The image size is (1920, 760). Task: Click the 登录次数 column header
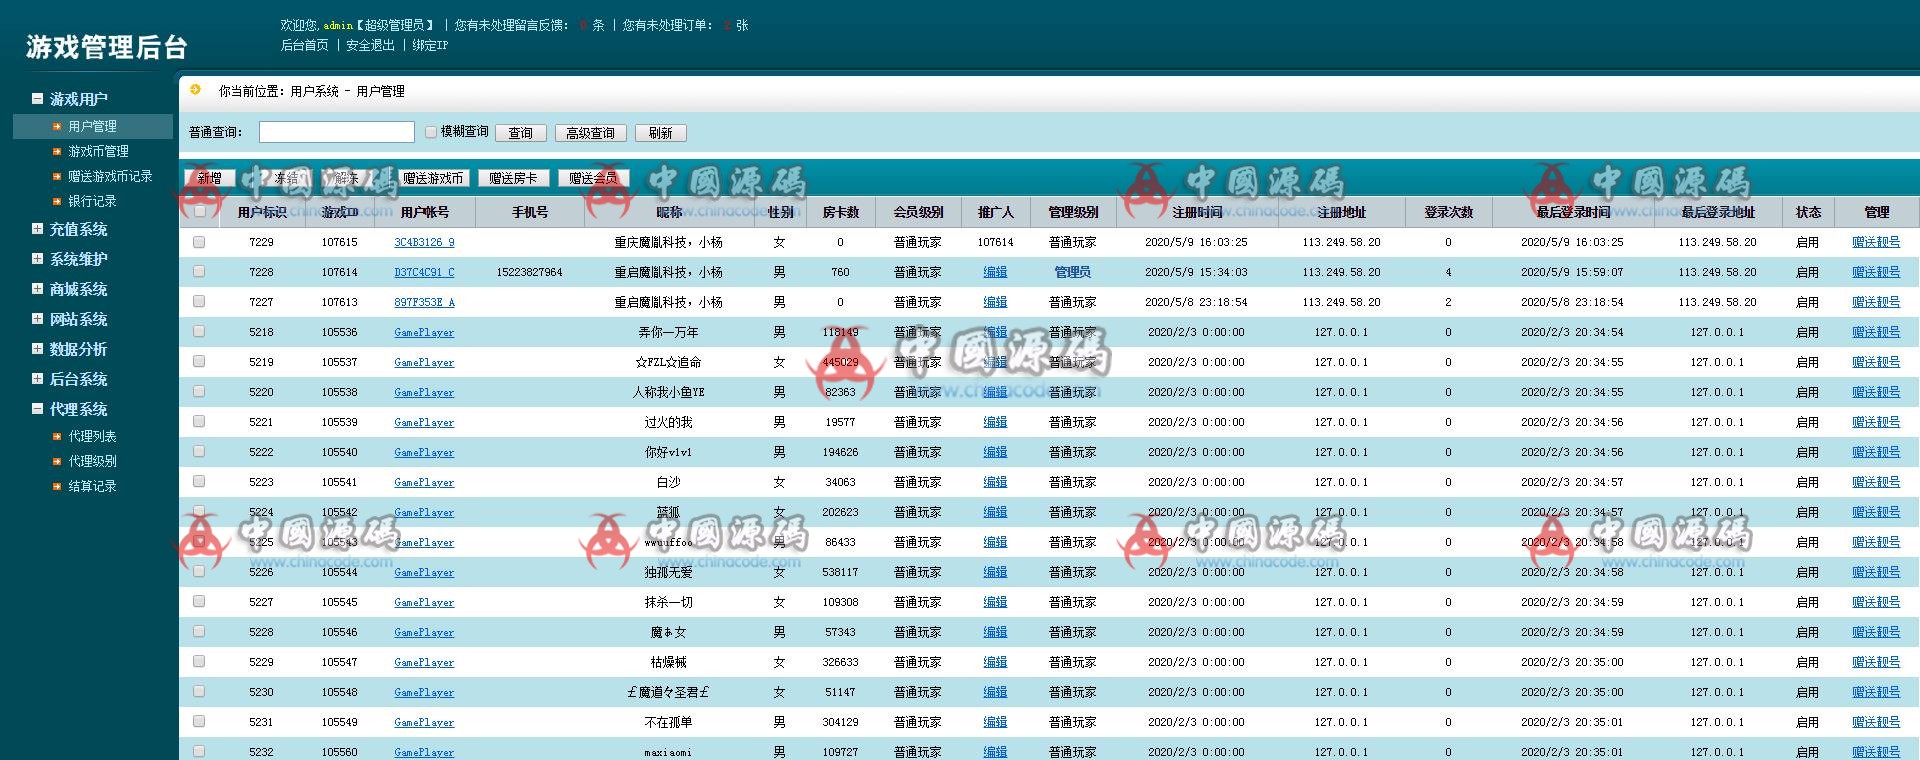(1448, 212)
